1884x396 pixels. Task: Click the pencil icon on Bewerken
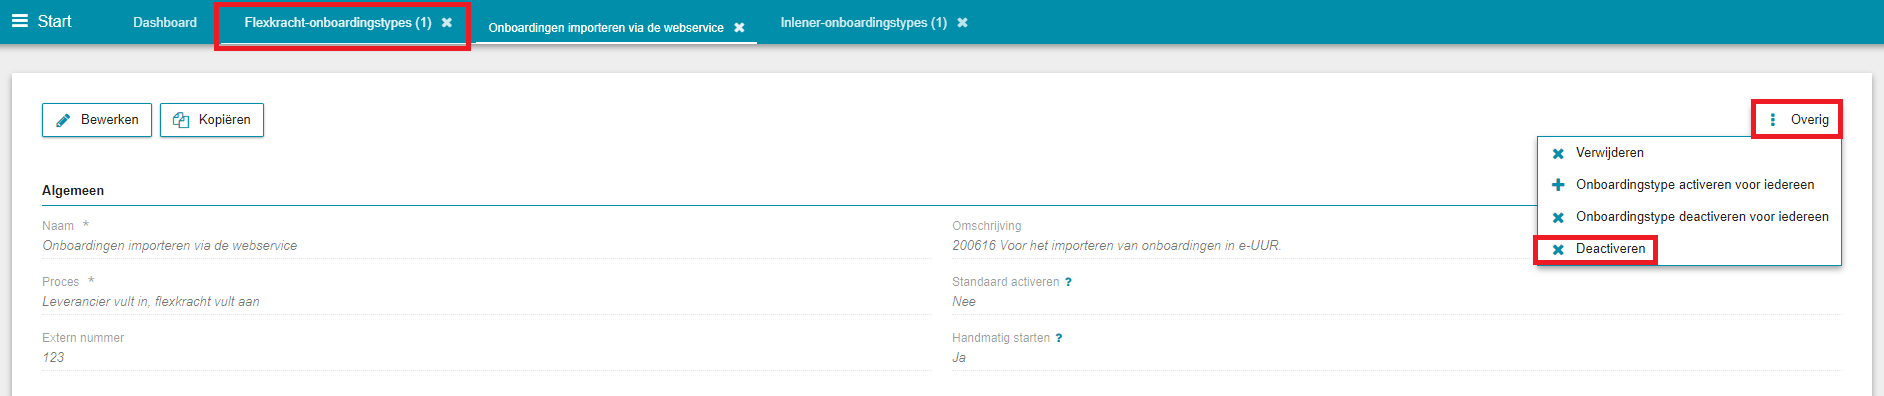point(63,120)
